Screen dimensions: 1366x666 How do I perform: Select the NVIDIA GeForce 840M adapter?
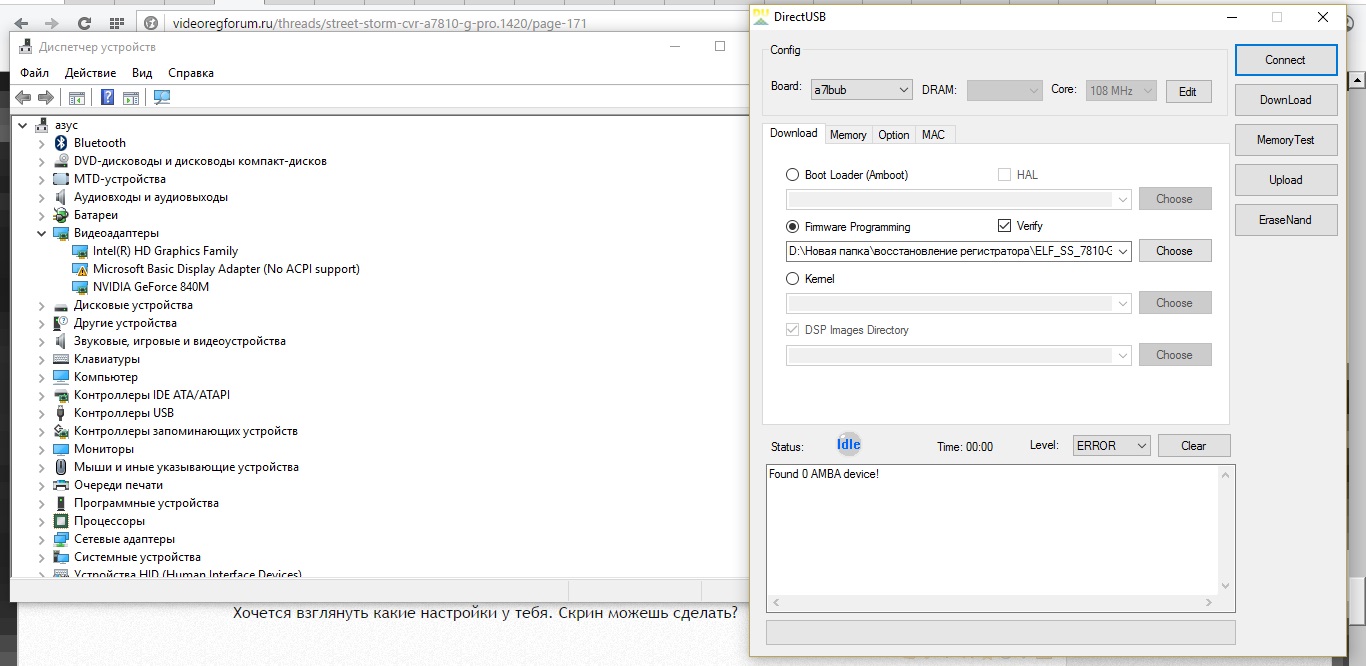[150, 287]
